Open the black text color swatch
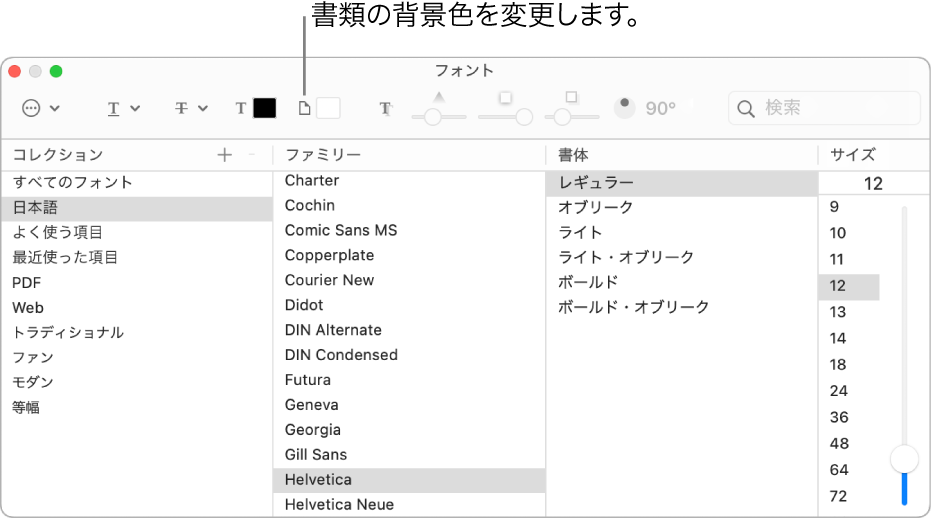The width and height of the screenshot is (931, 519). click(x=265, y=108)
